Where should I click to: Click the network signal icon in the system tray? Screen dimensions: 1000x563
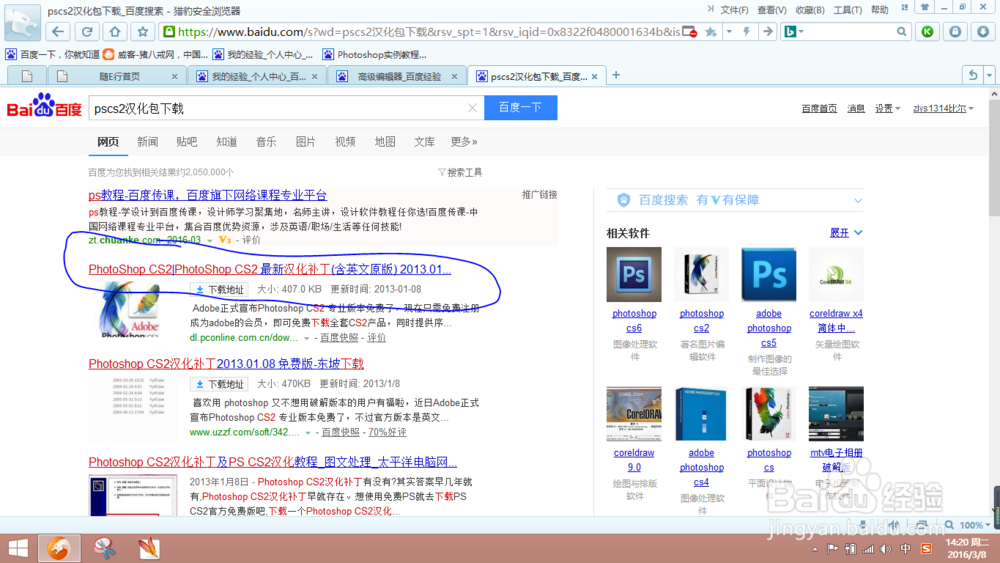tap(868, 549)
